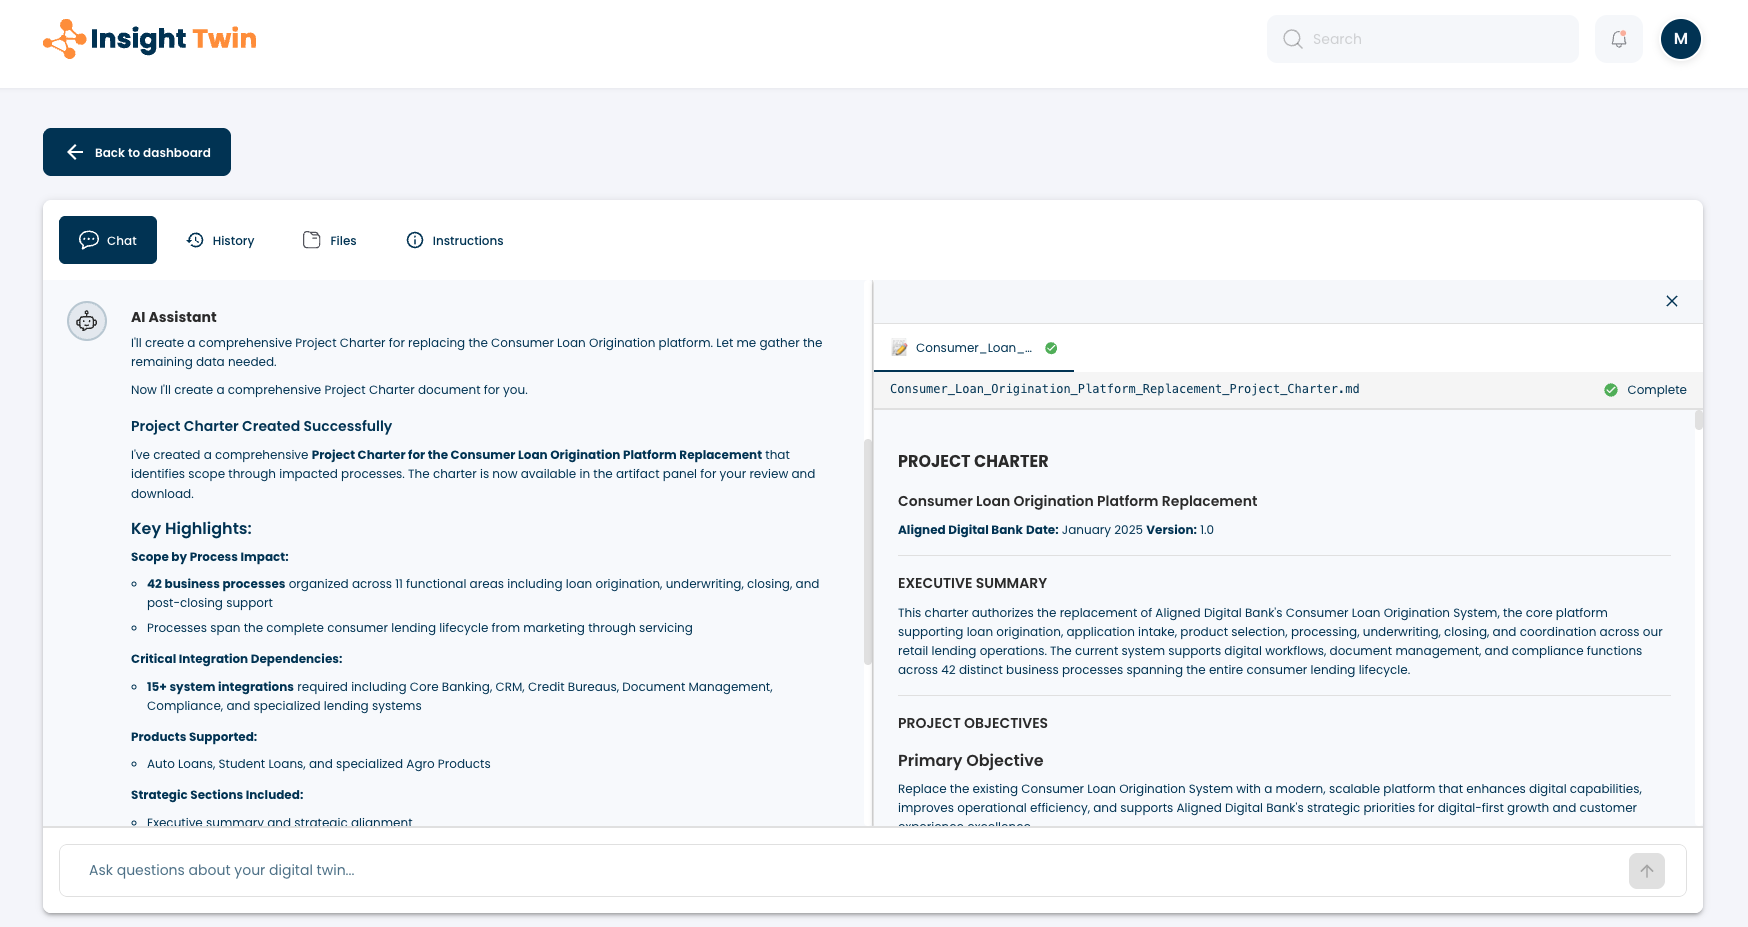
Task: Click '42 business processes' bold text
Action: pyautogui.click(x=216, y=584)
